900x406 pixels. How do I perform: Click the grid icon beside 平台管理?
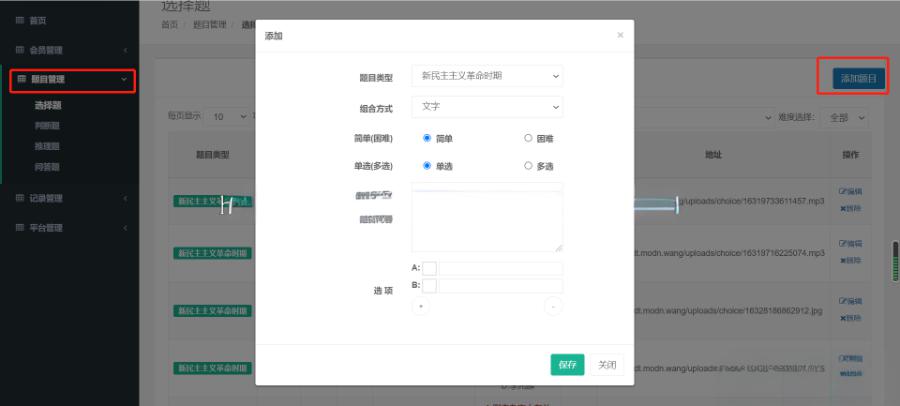pos(20,228)
